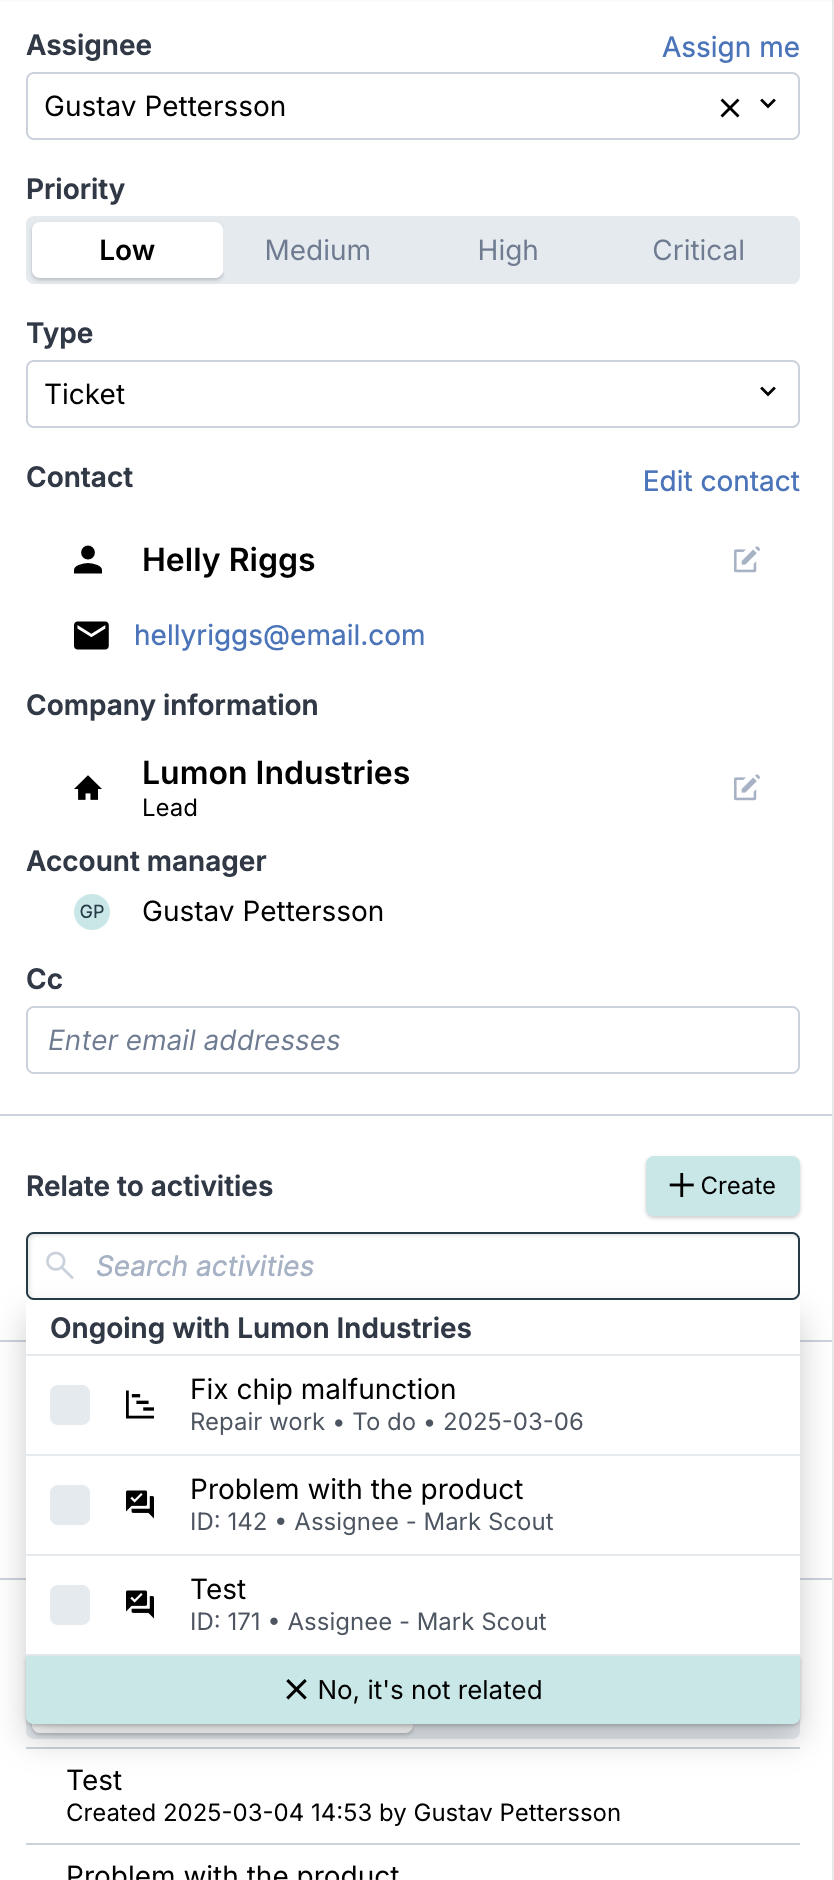Edit Helly Riggs using pencil icon
The height and width of the screenshot is (1880, 834).
(x=746, y=560)
